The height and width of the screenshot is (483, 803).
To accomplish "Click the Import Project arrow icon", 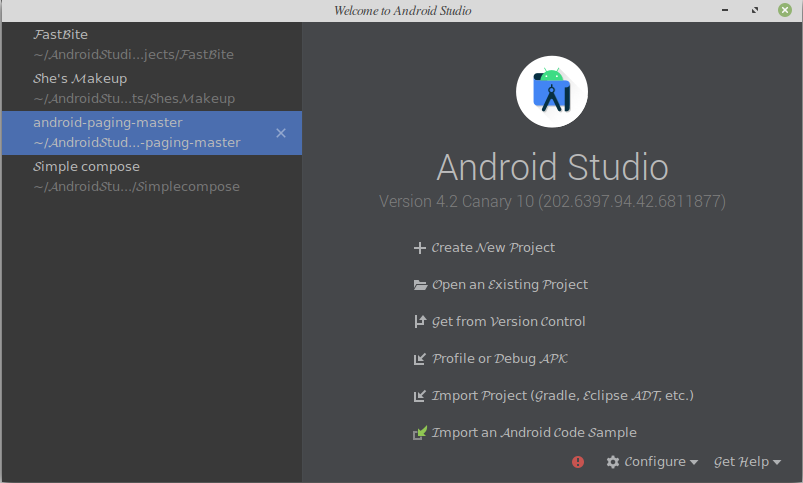I will 419,396.
